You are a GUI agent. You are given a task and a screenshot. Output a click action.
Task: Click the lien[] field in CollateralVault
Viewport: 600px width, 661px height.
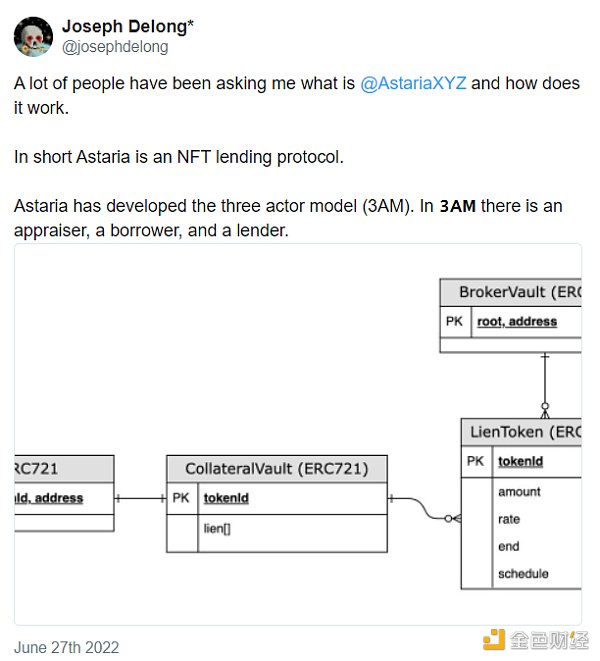216,528
